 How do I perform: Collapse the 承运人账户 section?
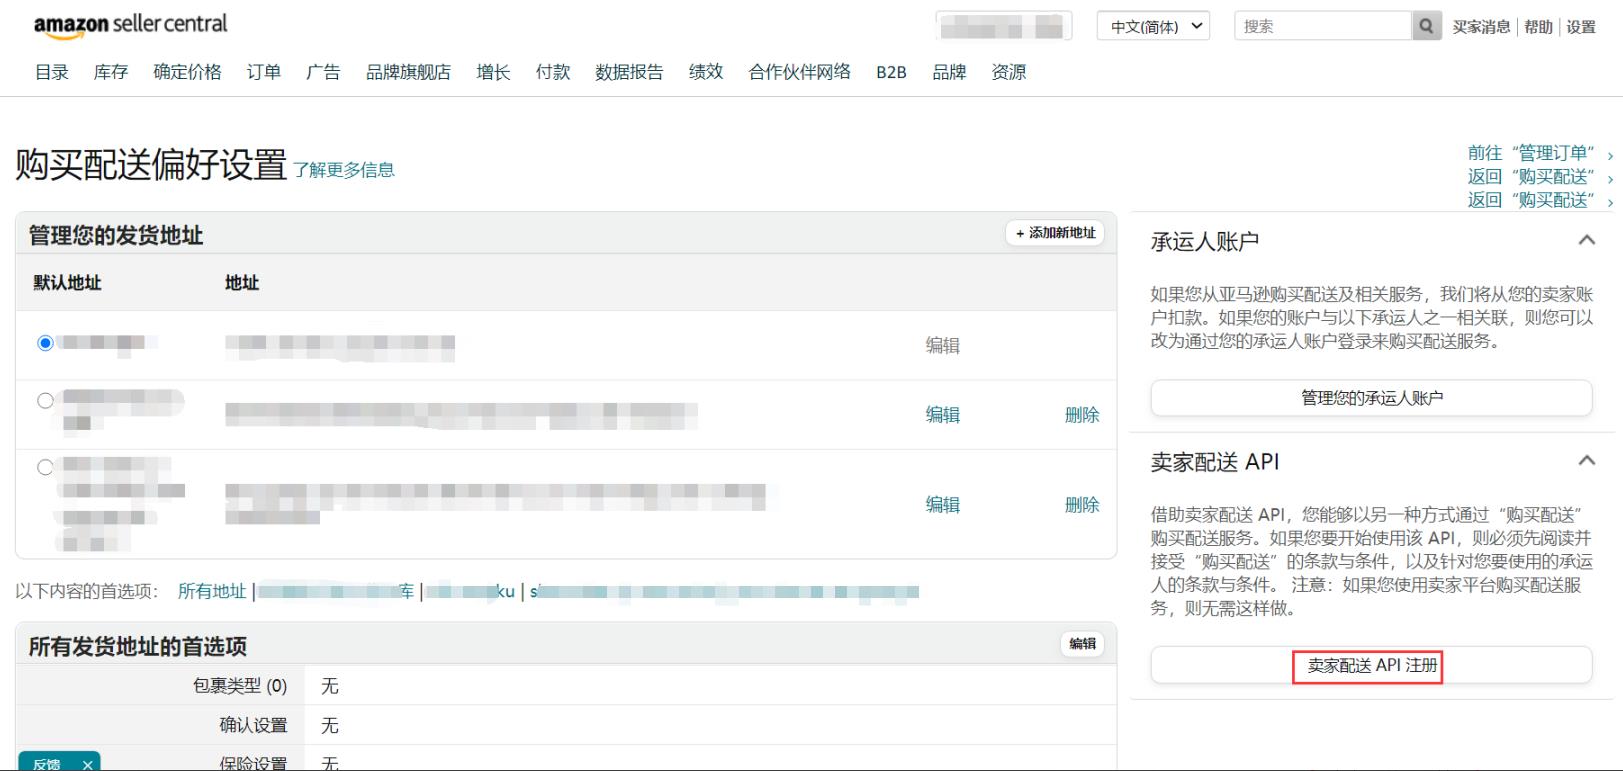[1586, 240]
